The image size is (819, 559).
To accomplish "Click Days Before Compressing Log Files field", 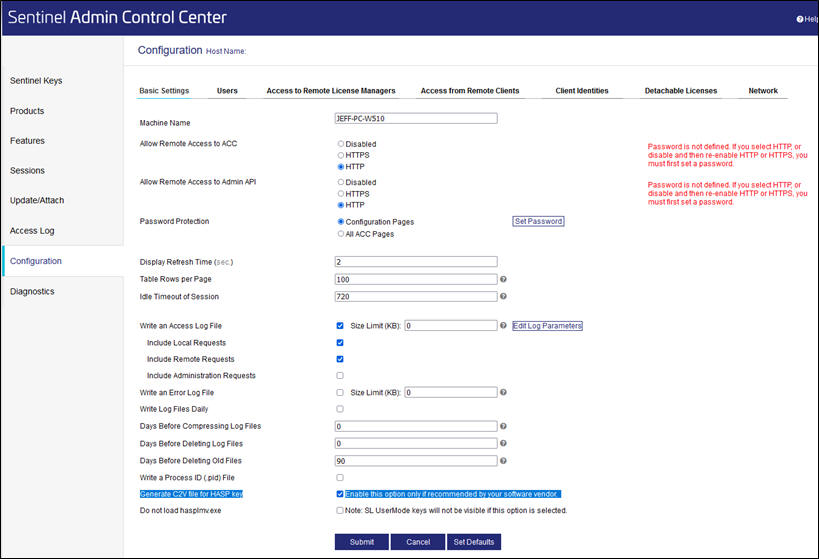I will 416,426.
